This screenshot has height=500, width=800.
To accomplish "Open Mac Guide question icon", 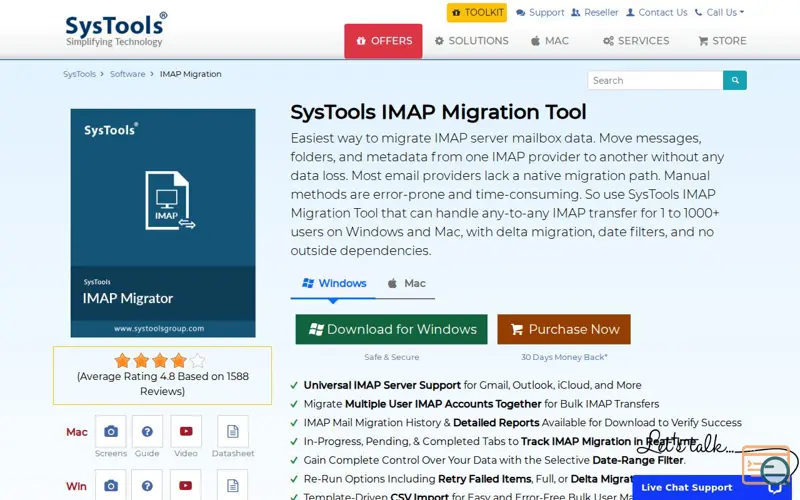I will [147, 432].
